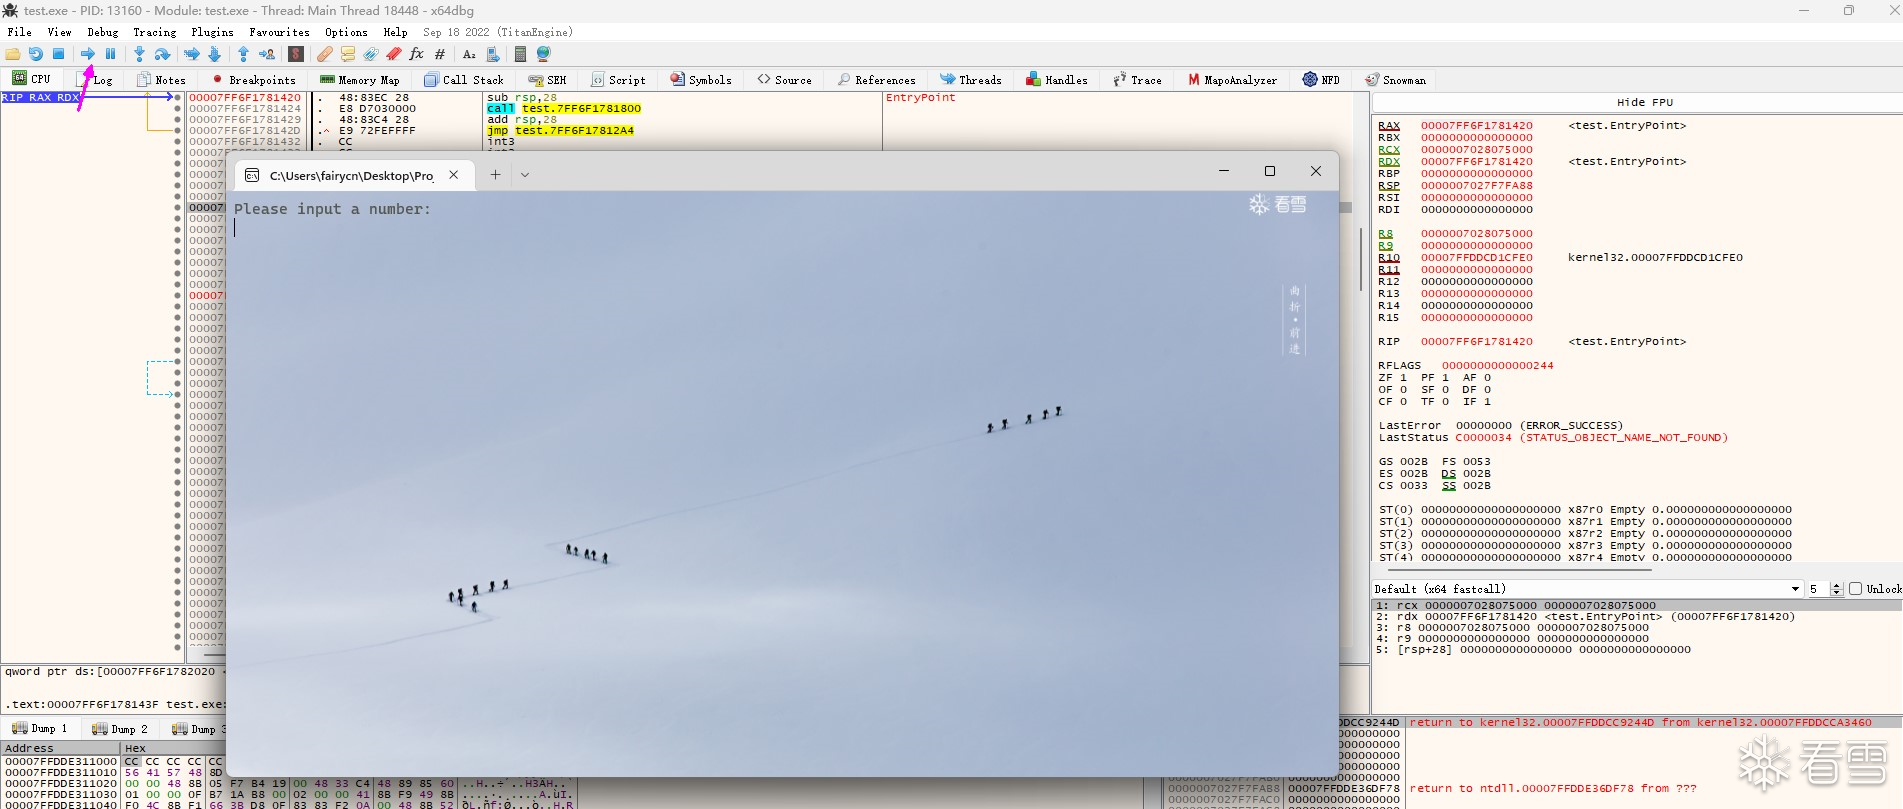Image resolution: width=1903 pixels, height=809 pixels.
Task: Click Run to User Code icon
Action: point(267,54)
